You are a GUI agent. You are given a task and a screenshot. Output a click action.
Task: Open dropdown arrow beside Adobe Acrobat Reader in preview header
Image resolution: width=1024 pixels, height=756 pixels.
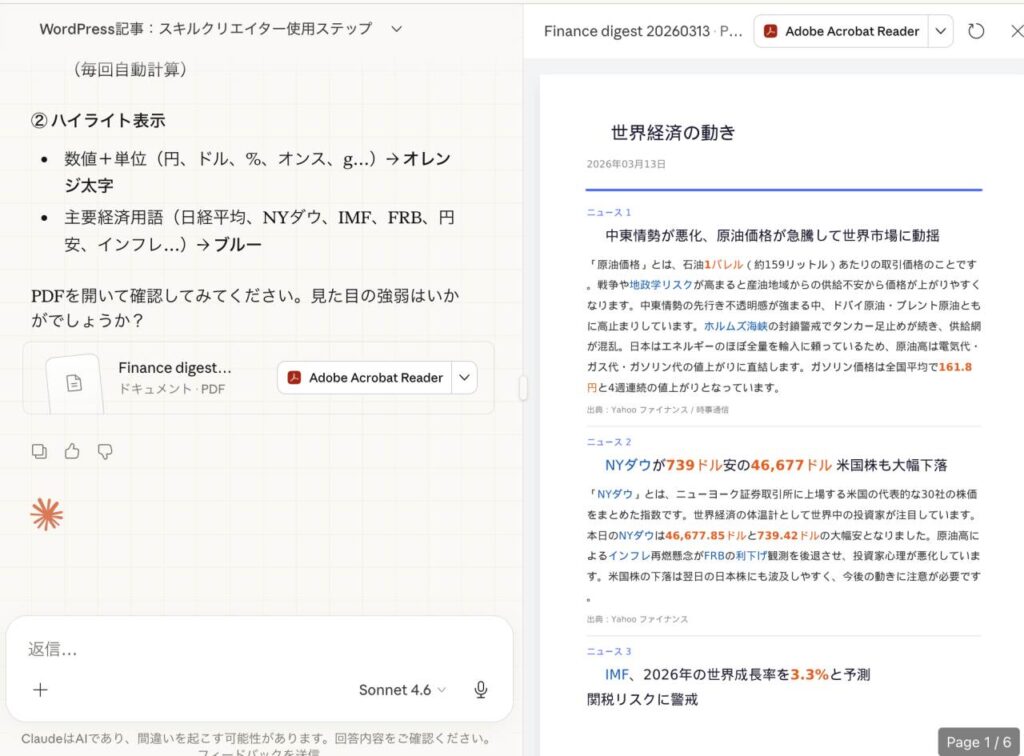tap(940, 31)
